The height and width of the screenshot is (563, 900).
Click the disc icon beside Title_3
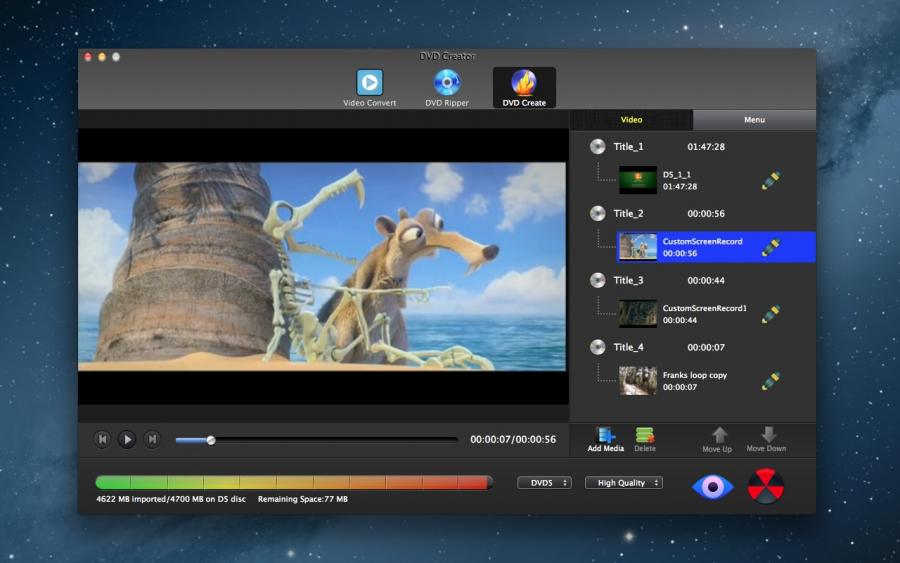(598, 280)
